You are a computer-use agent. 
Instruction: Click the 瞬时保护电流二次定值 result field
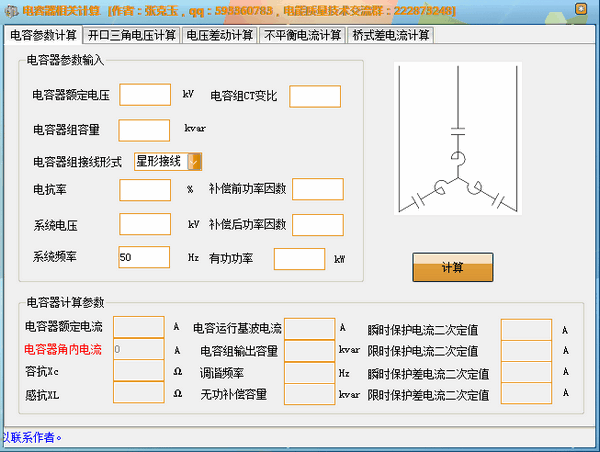pos(527,330)
